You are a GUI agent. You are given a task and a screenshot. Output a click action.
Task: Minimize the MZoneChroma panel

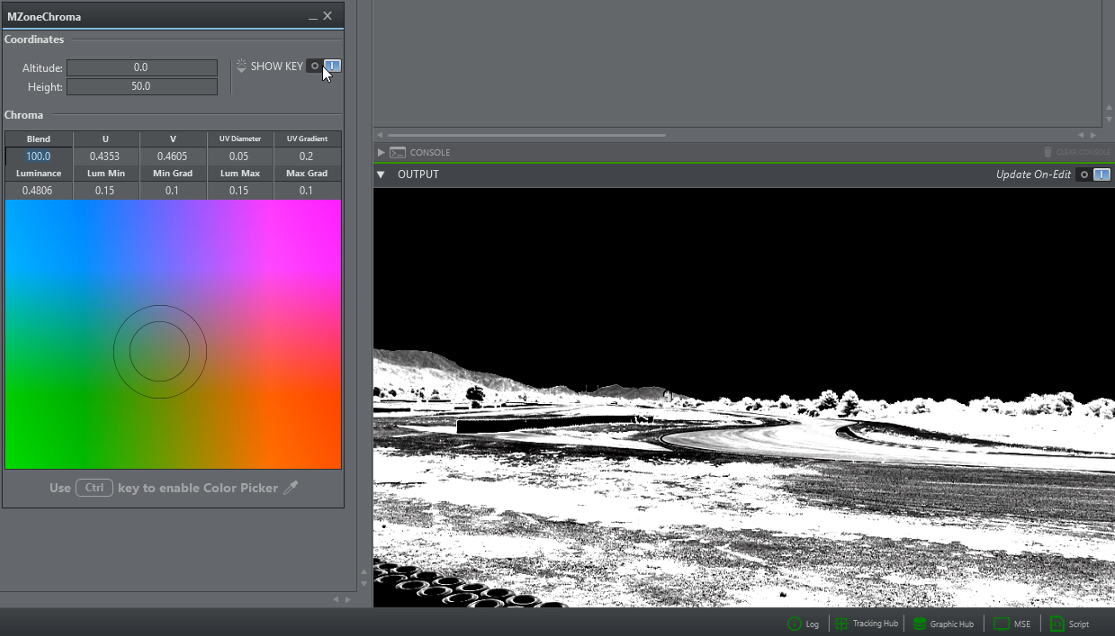pos(313,17)
